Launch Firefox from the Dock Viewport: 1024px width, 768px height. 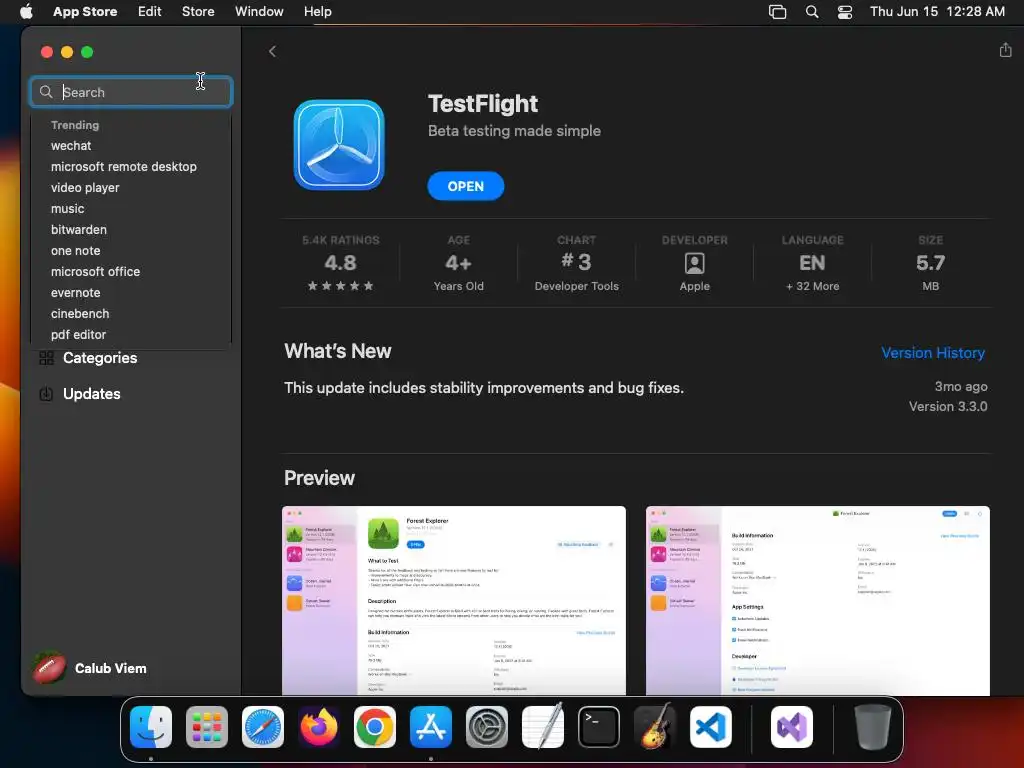coord(319,727)
